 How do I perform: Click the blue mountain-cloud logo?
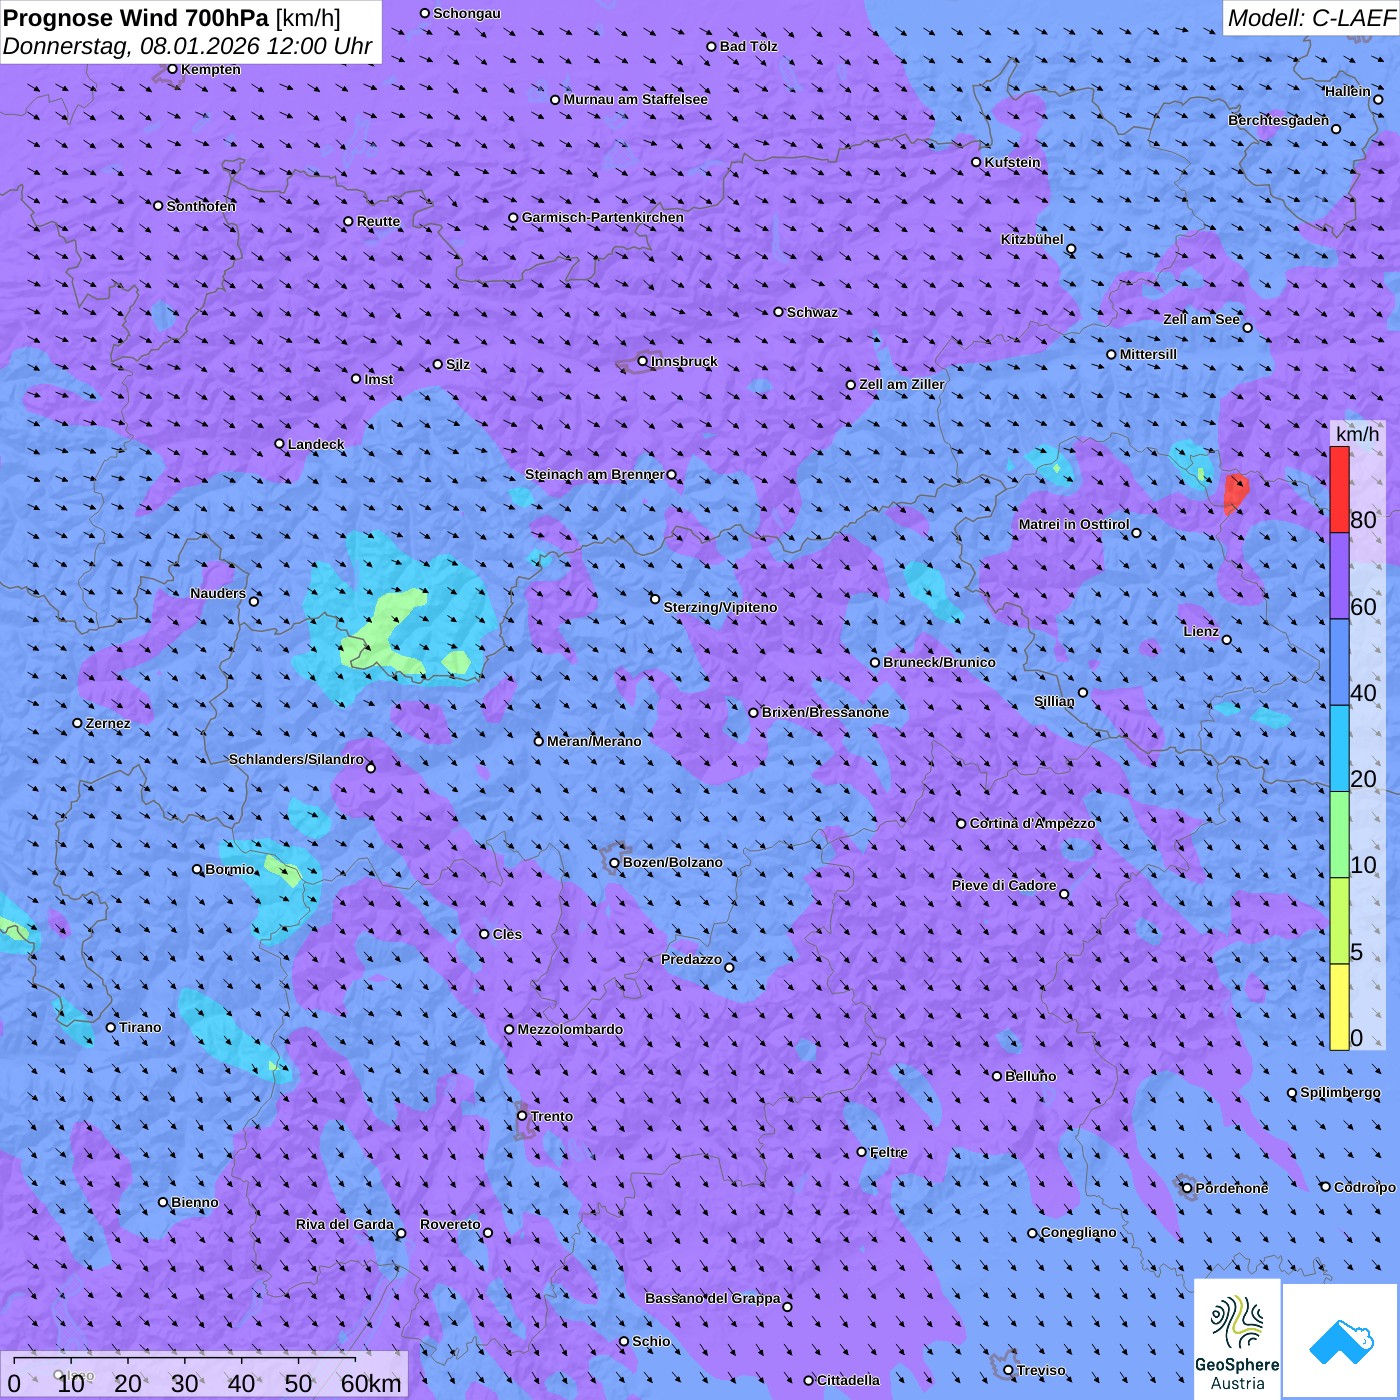[x=1341, y=1341]
